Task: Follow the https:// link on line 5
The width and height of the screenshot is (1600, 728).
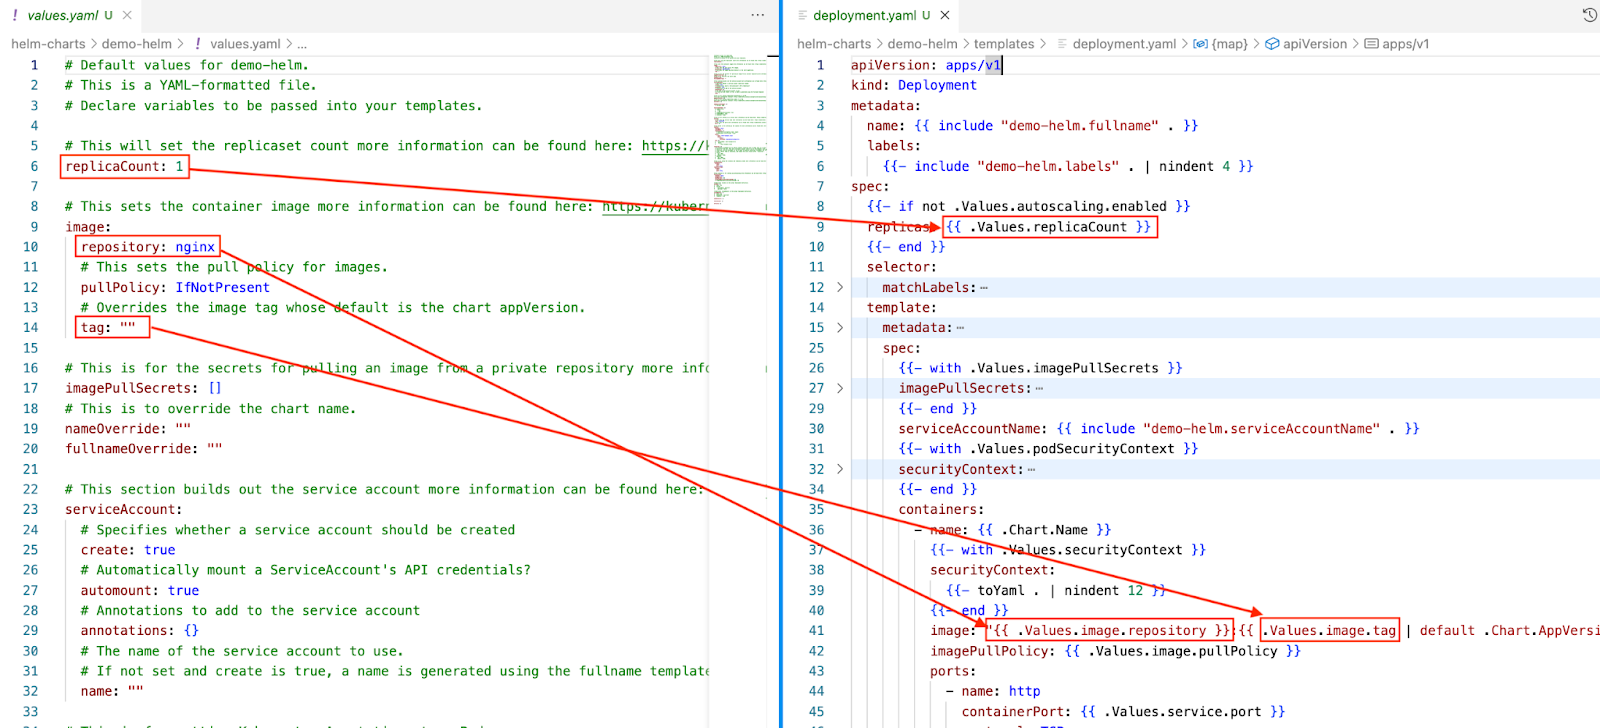Action: point(675,146)
